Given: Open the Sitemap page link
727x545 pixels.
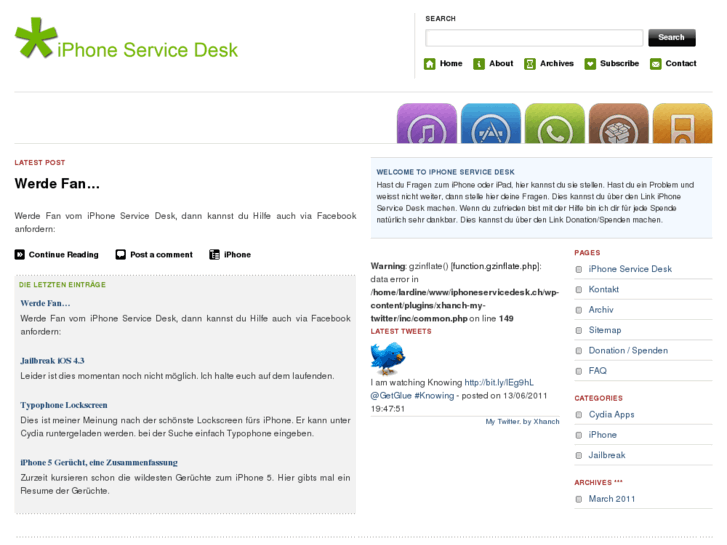Looking at the screenshot, I should tap(605, 330).
